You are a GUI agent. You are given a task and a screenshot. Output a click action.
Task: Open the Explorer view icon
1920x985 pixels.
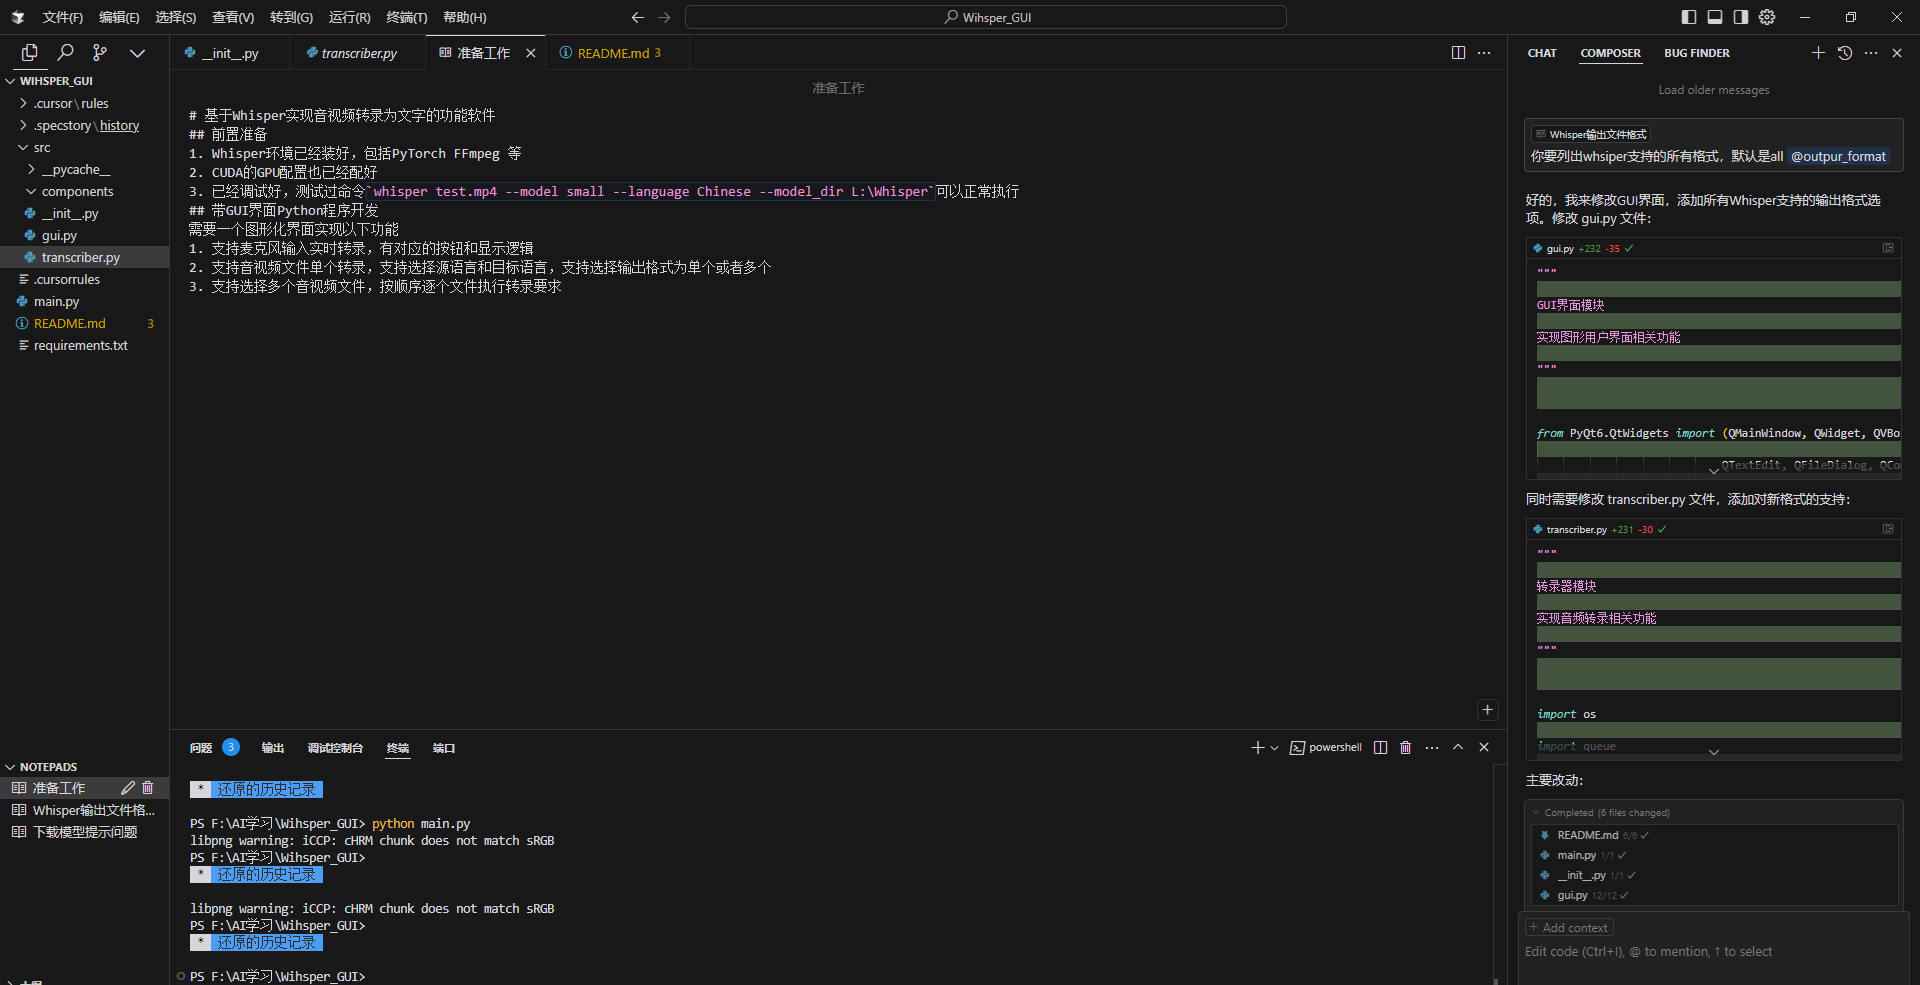coord(29,52)
